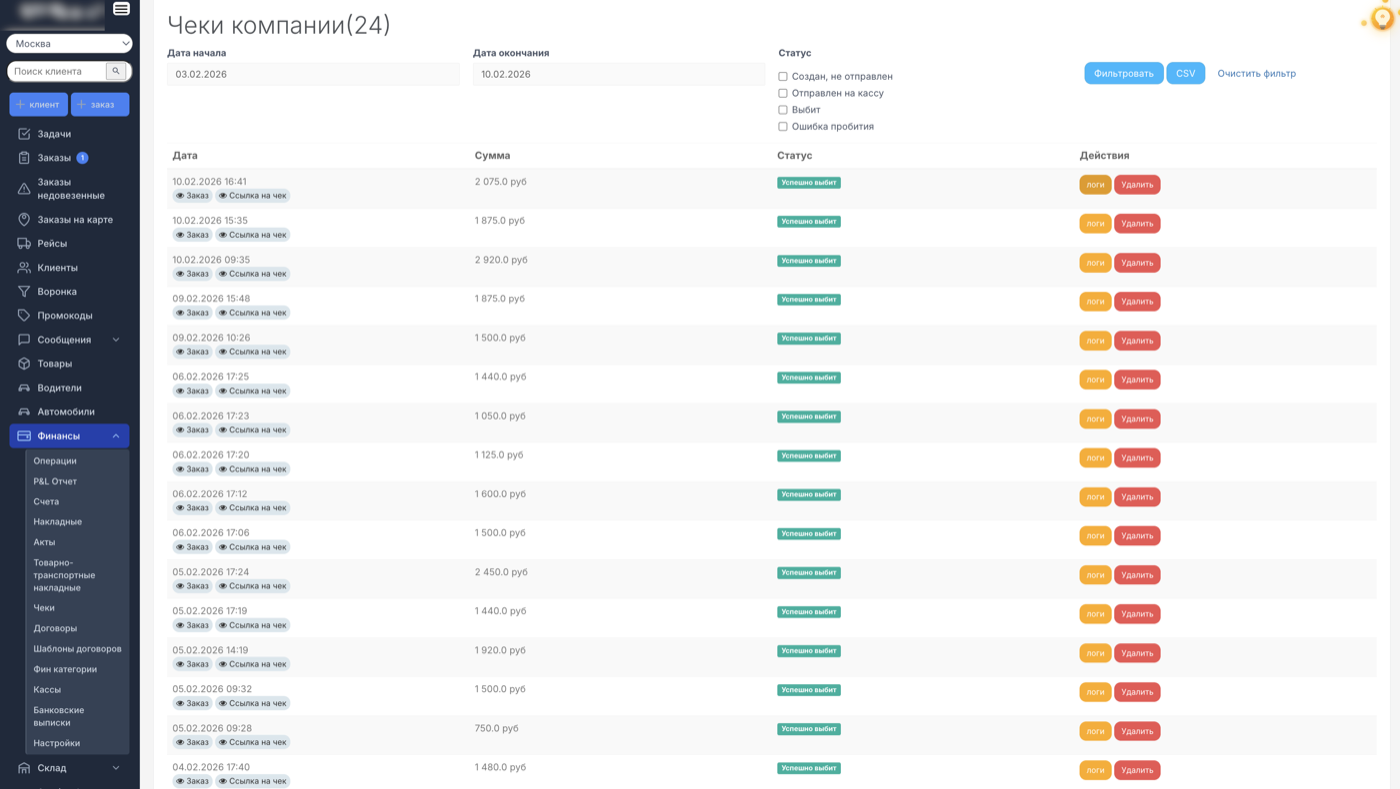This screenshot has height=789, width=1400.
Task: Click the map pin icon for Заказы на карте
Action: [24, 220]
